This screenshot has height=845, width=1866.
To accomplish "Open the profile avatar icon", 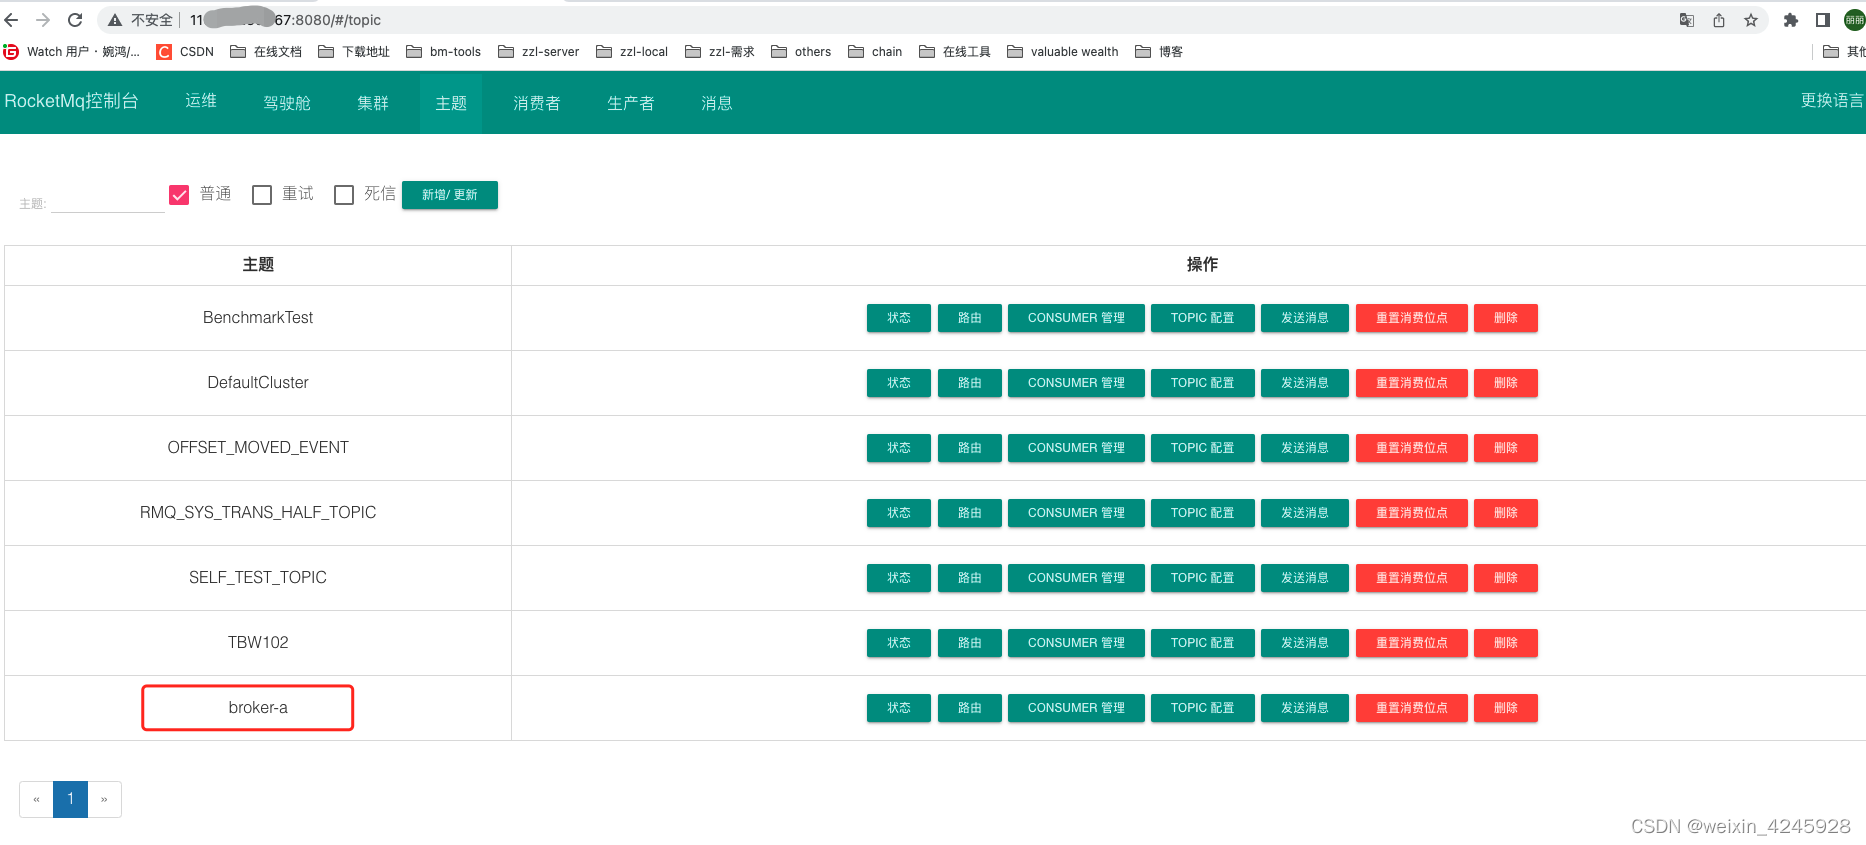I will coord(1855,20).
